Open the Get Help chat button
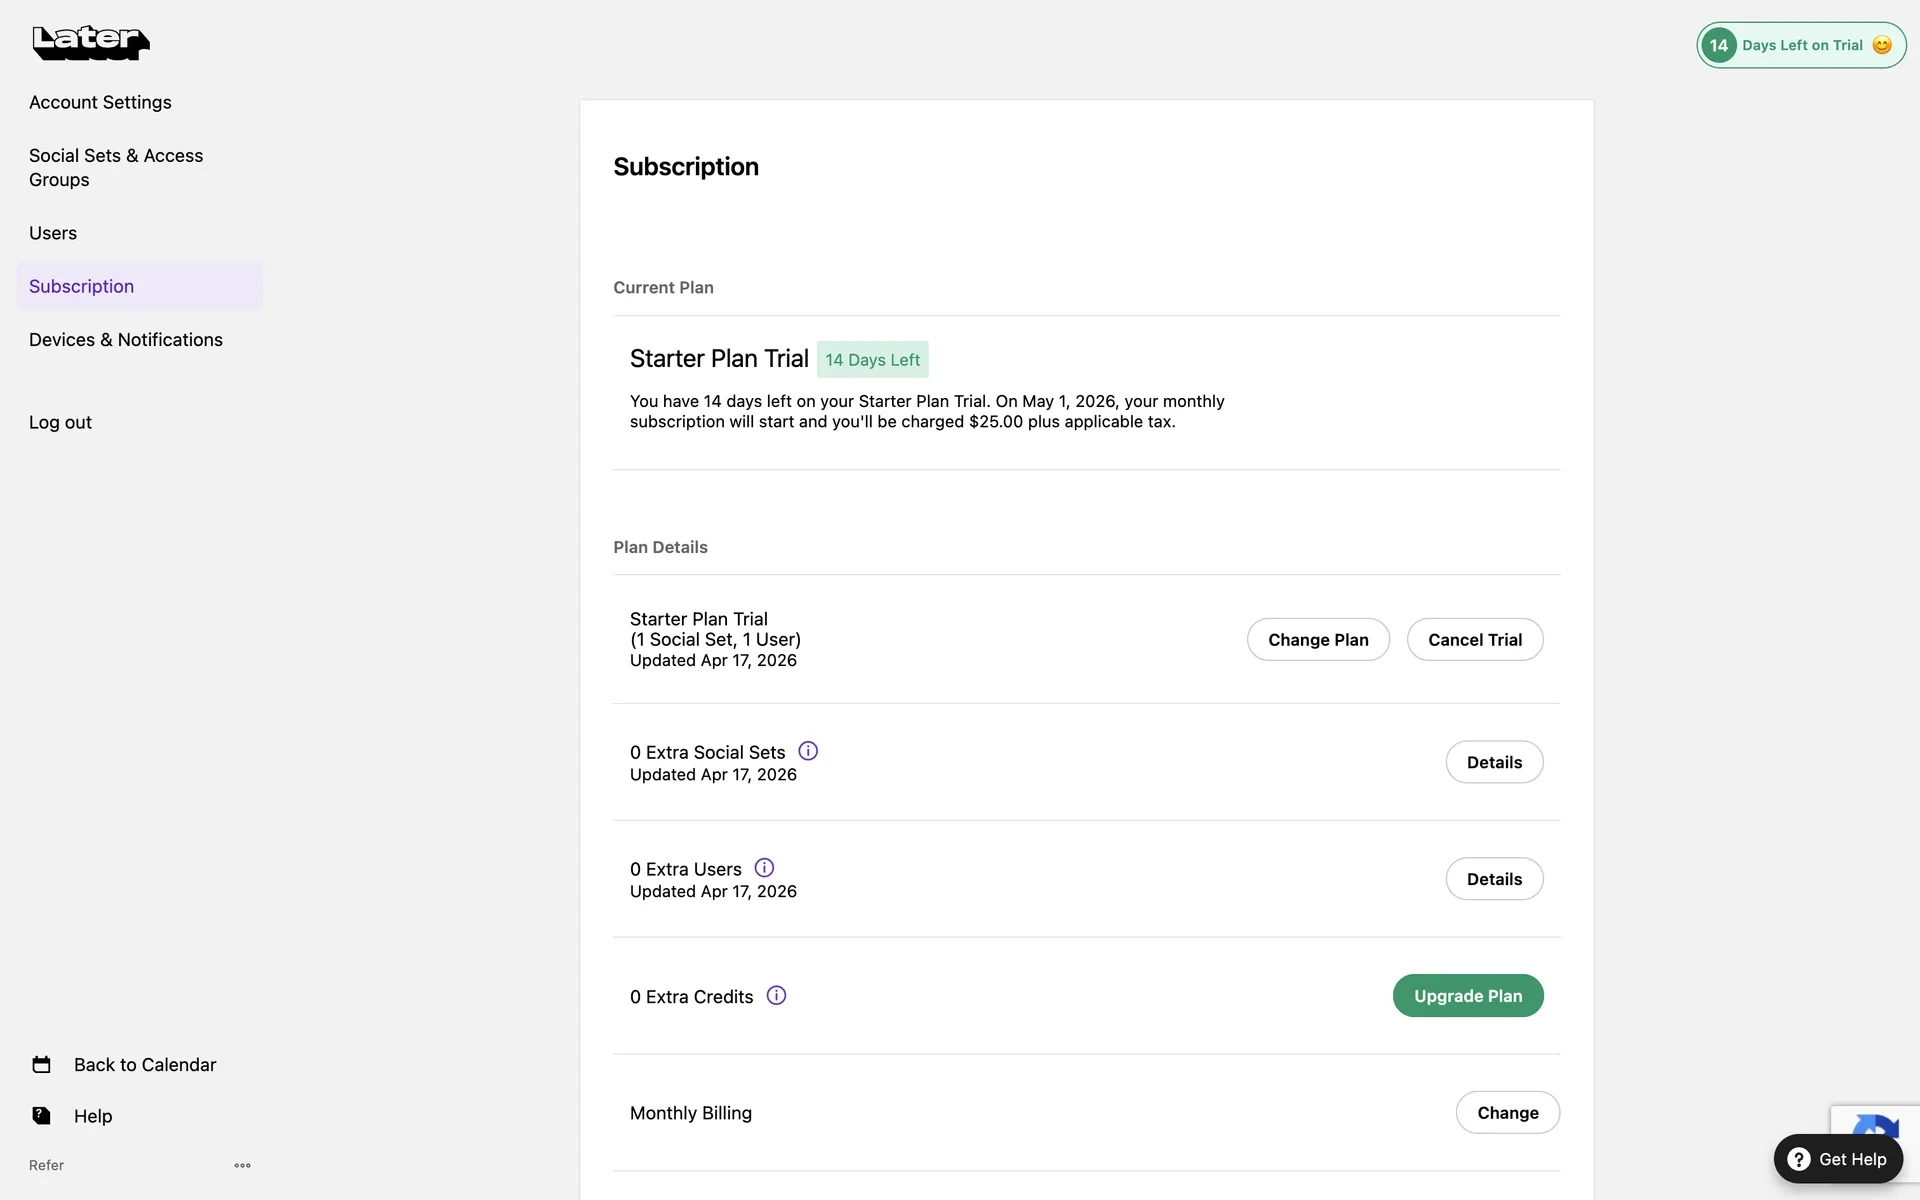Screen dimensions: 1920x1200 [1838, 1159]
